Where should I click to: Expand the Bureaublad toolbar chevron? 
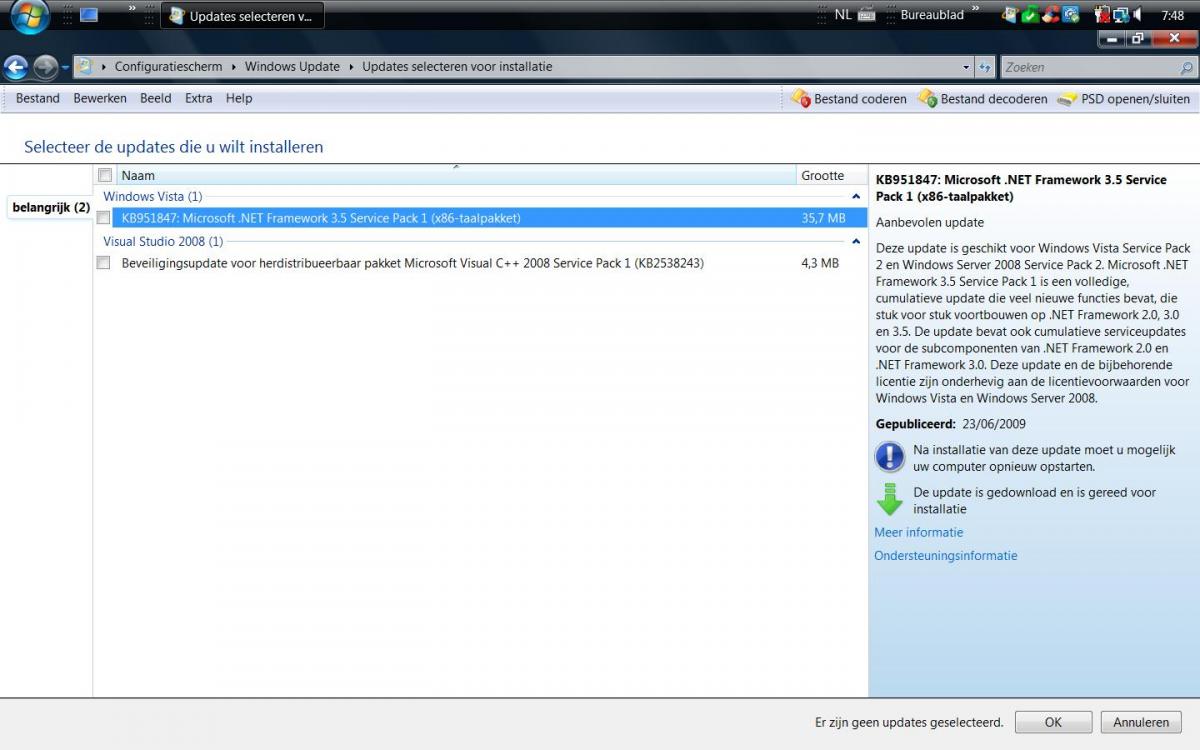pos(975,10)
